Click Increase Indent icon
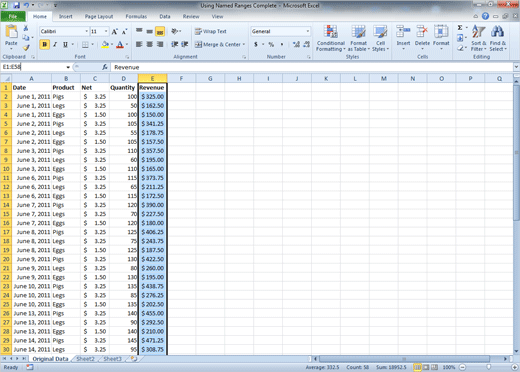The width and height of the screenshot is (520, 372). pyautogui.click(x=185, y=44)
